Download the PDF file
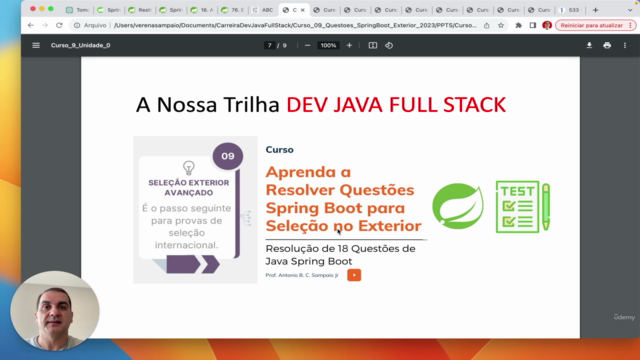 point(589,45)
